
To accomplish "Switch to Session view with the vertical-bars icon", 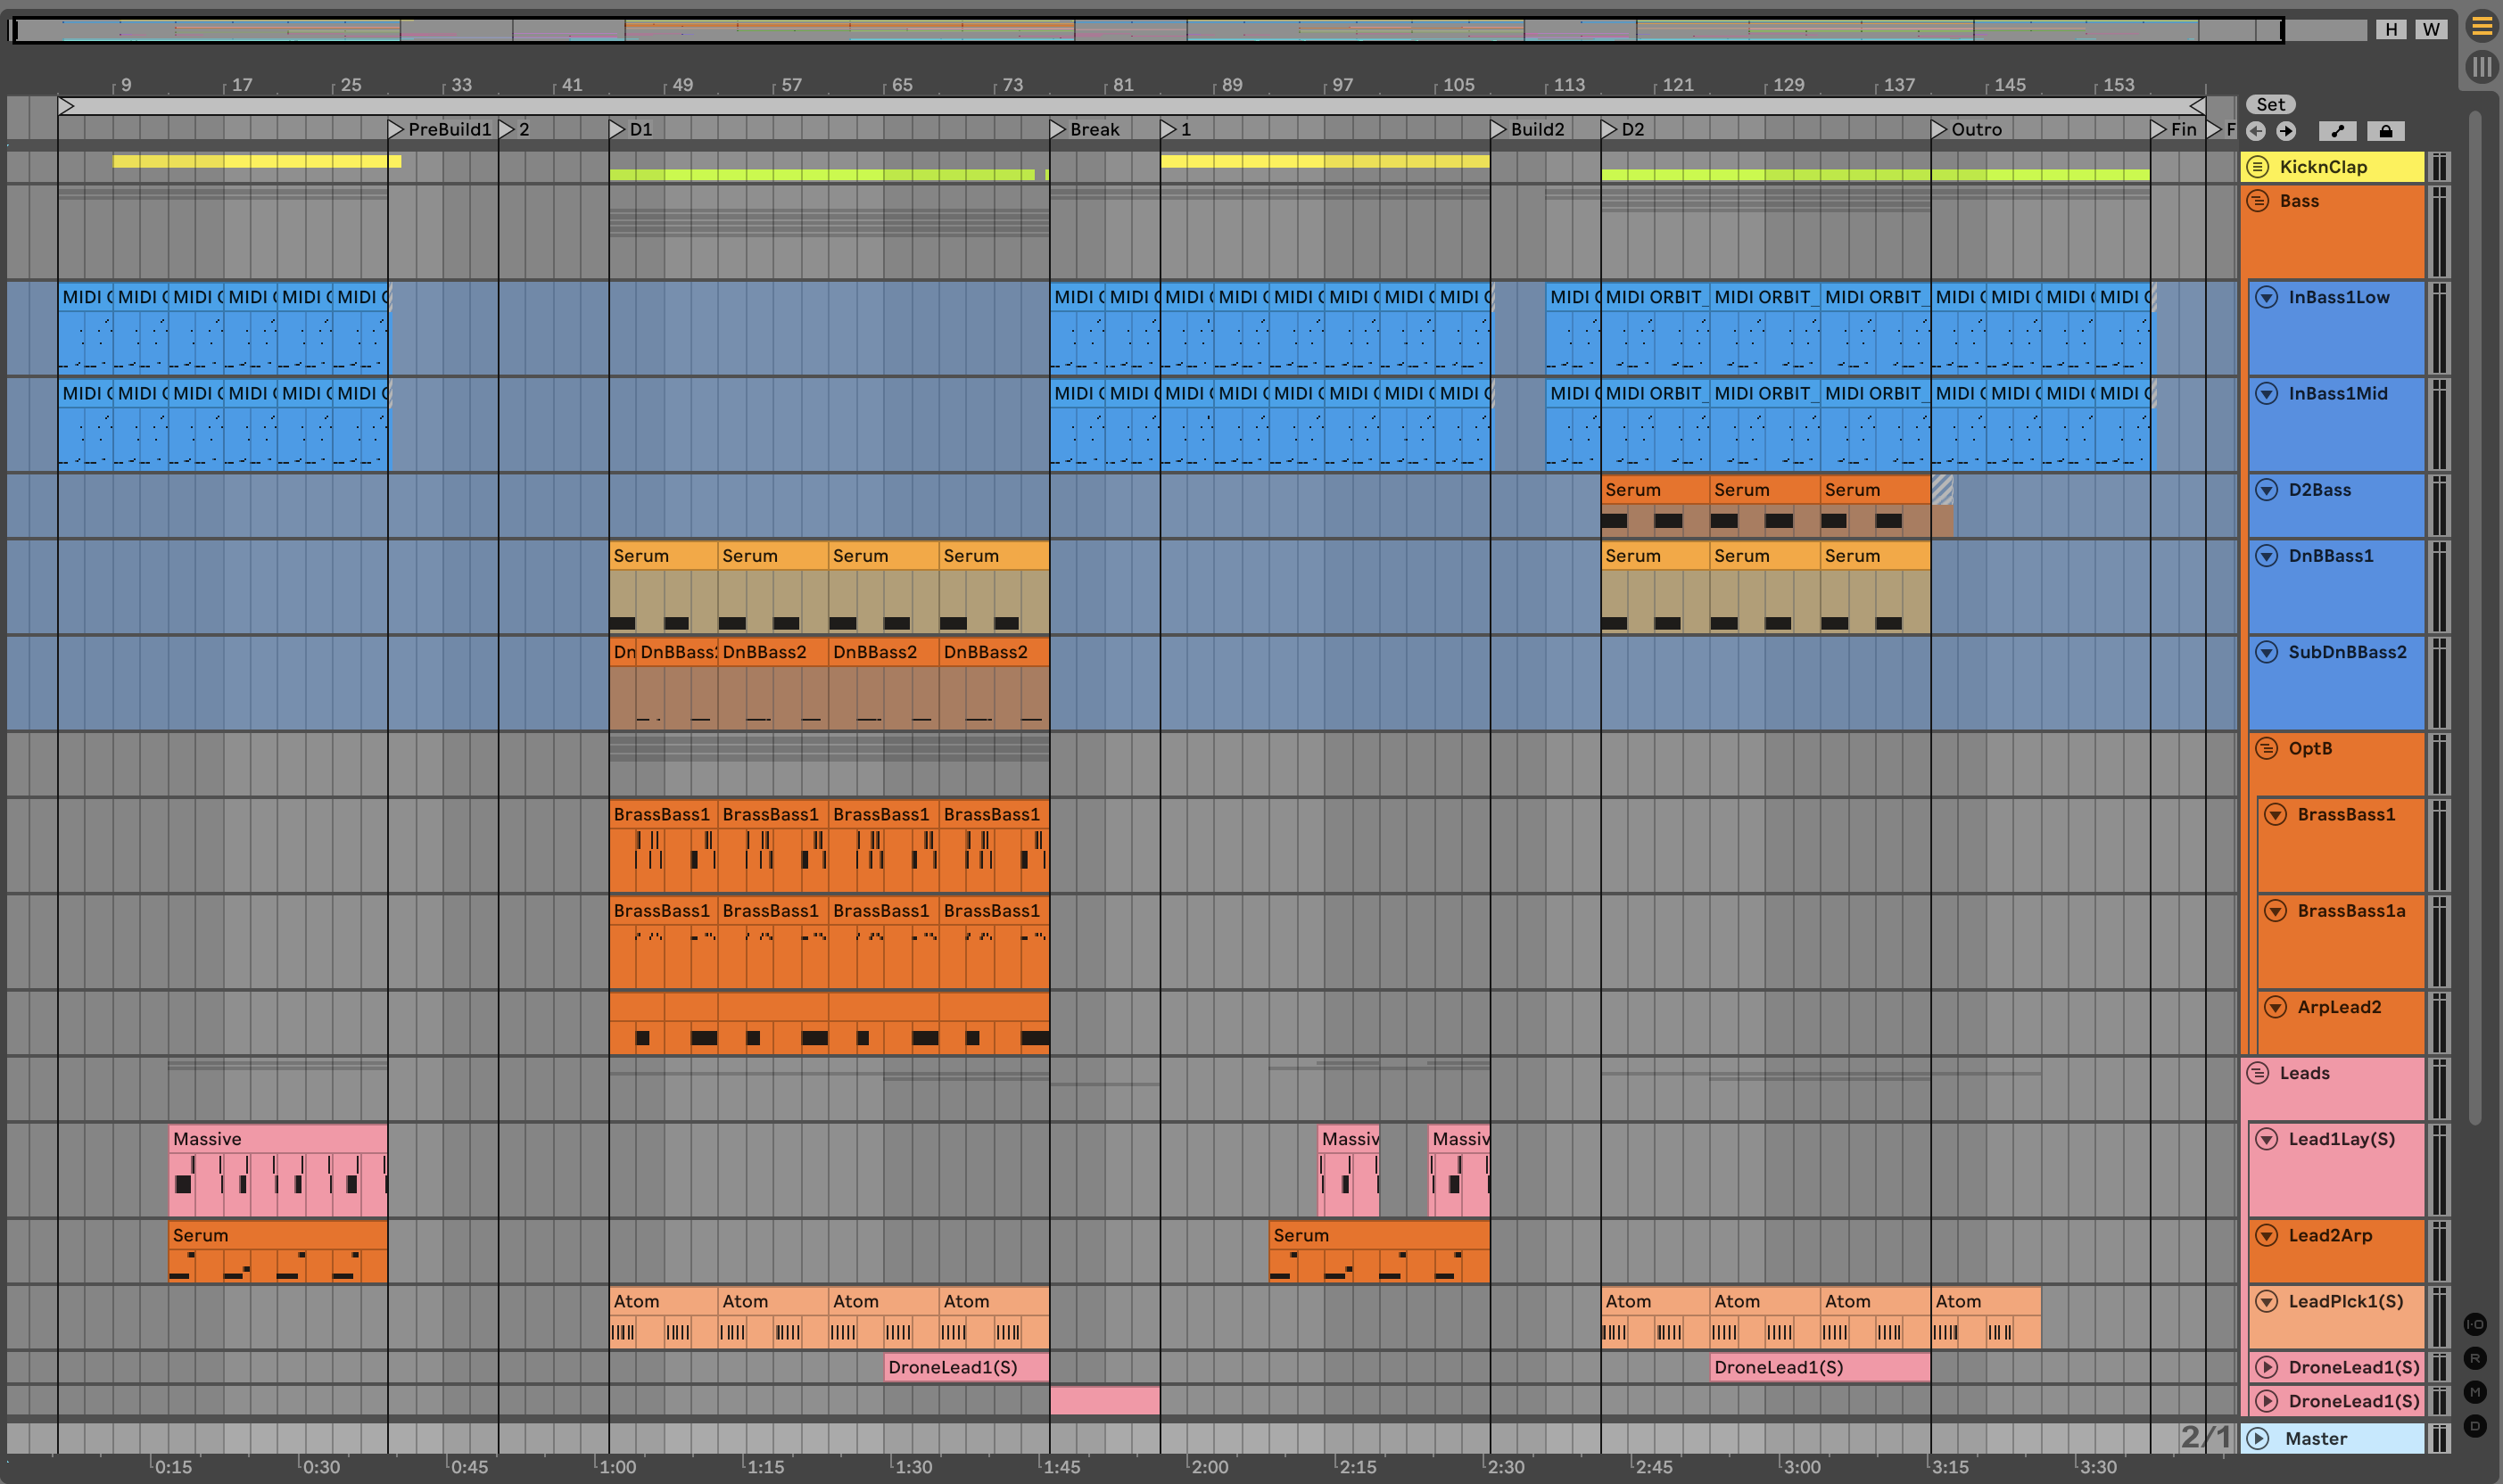I will click(2482, 67).
